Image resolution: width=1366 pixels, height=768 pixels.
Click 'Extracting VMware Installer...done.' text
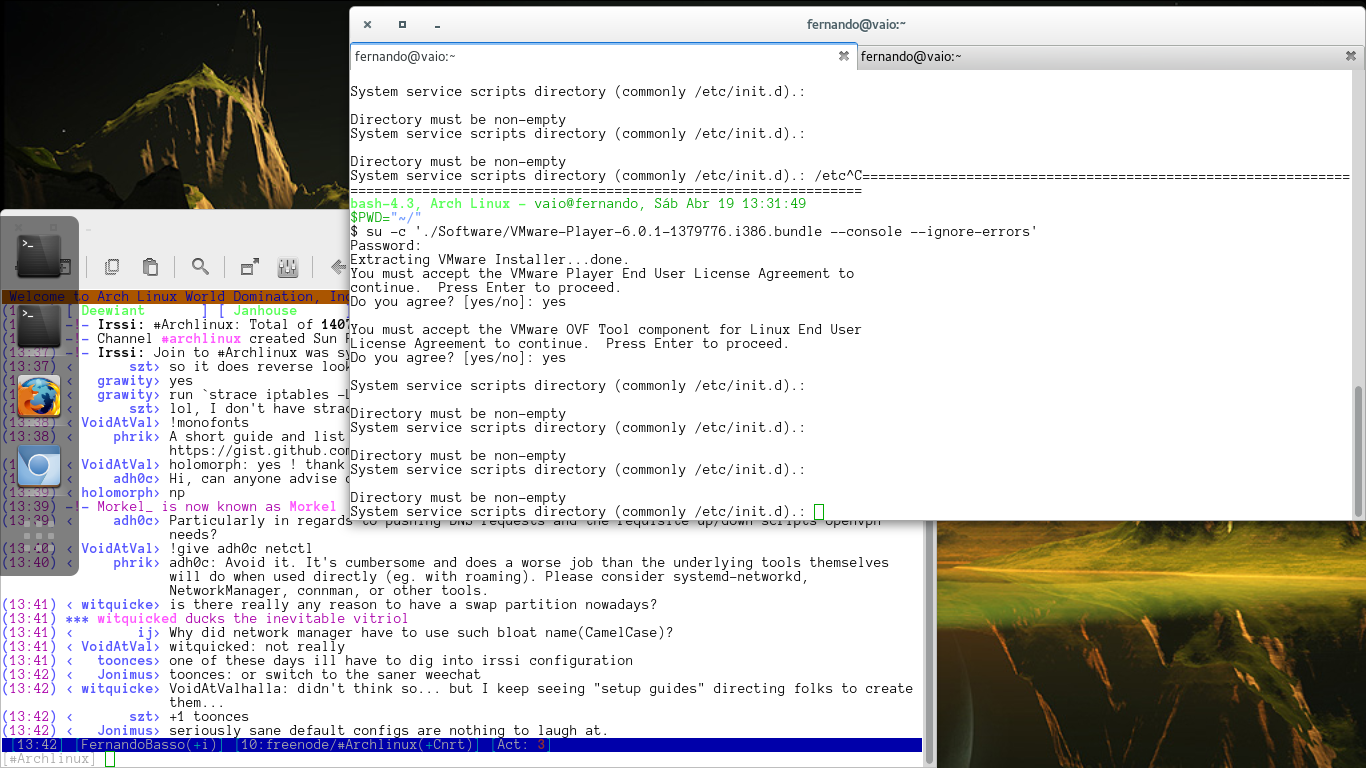coord(490,260)
